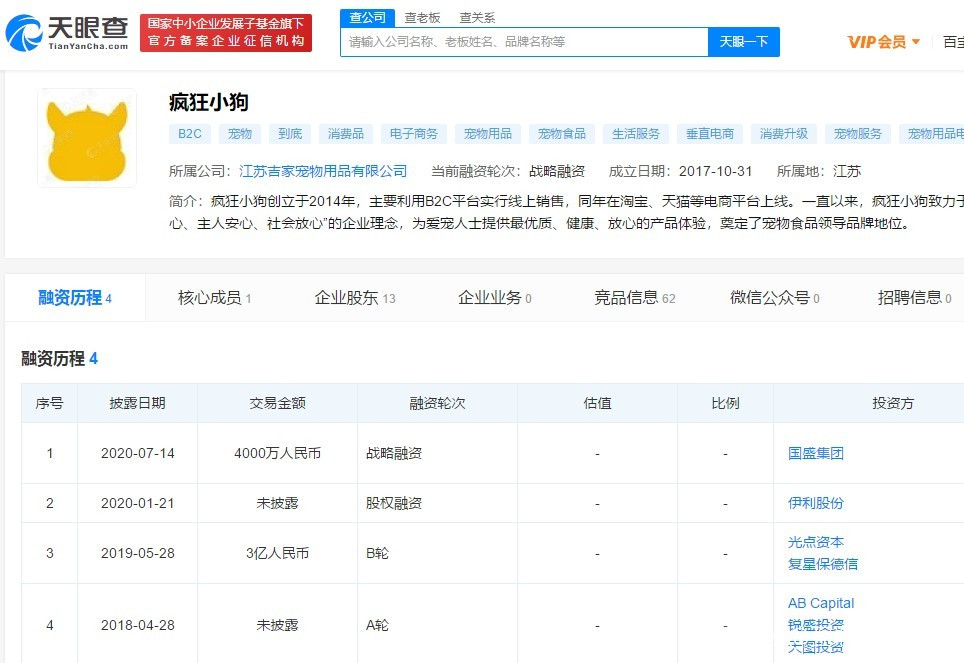Select the 宠物食品 tag
Viewport: 964px width, 663px height.
[563, 134]
